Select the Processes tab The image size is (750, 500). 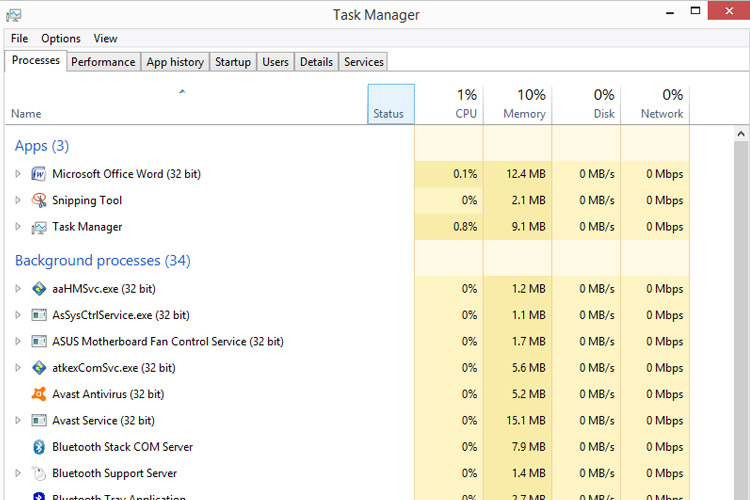click(35, 61)
